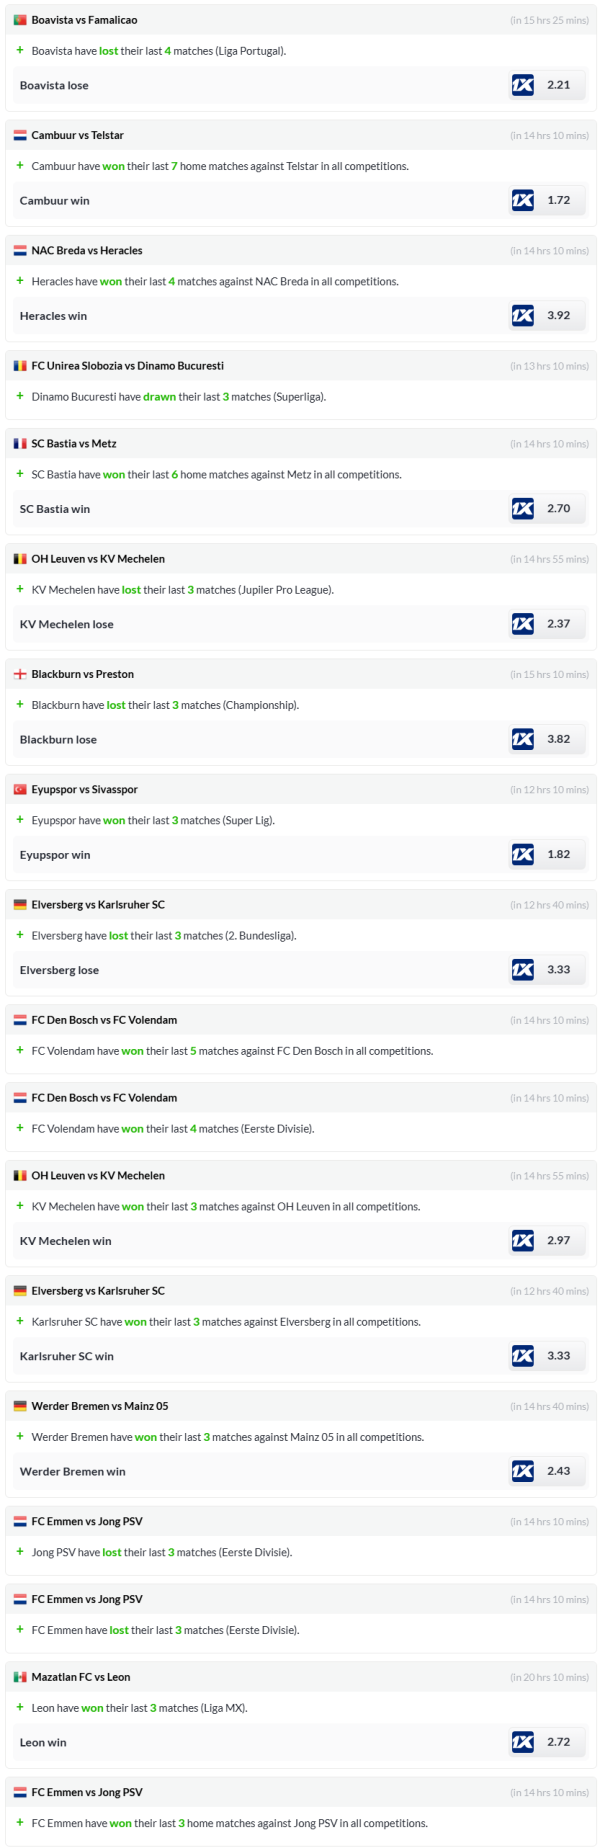
Task: Click the 1X logo next to Heracles win
Action: pos(522,316)
